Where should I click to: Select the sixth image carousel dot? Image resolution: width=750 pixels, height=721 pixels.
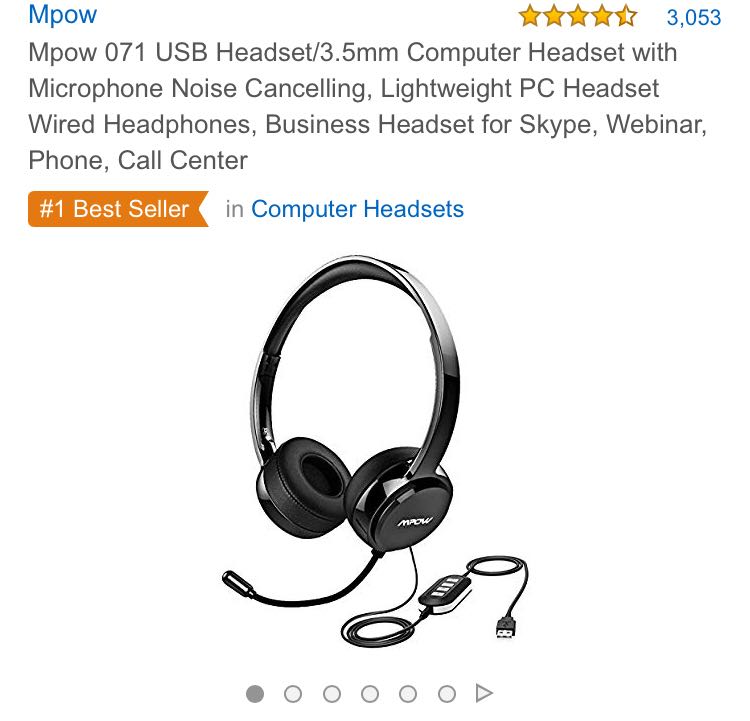click(447, 694)
